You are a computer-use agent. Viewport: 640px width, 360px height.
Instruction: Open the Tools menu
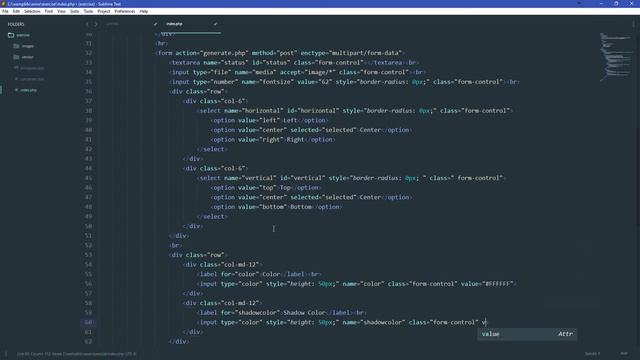point(88,11)
